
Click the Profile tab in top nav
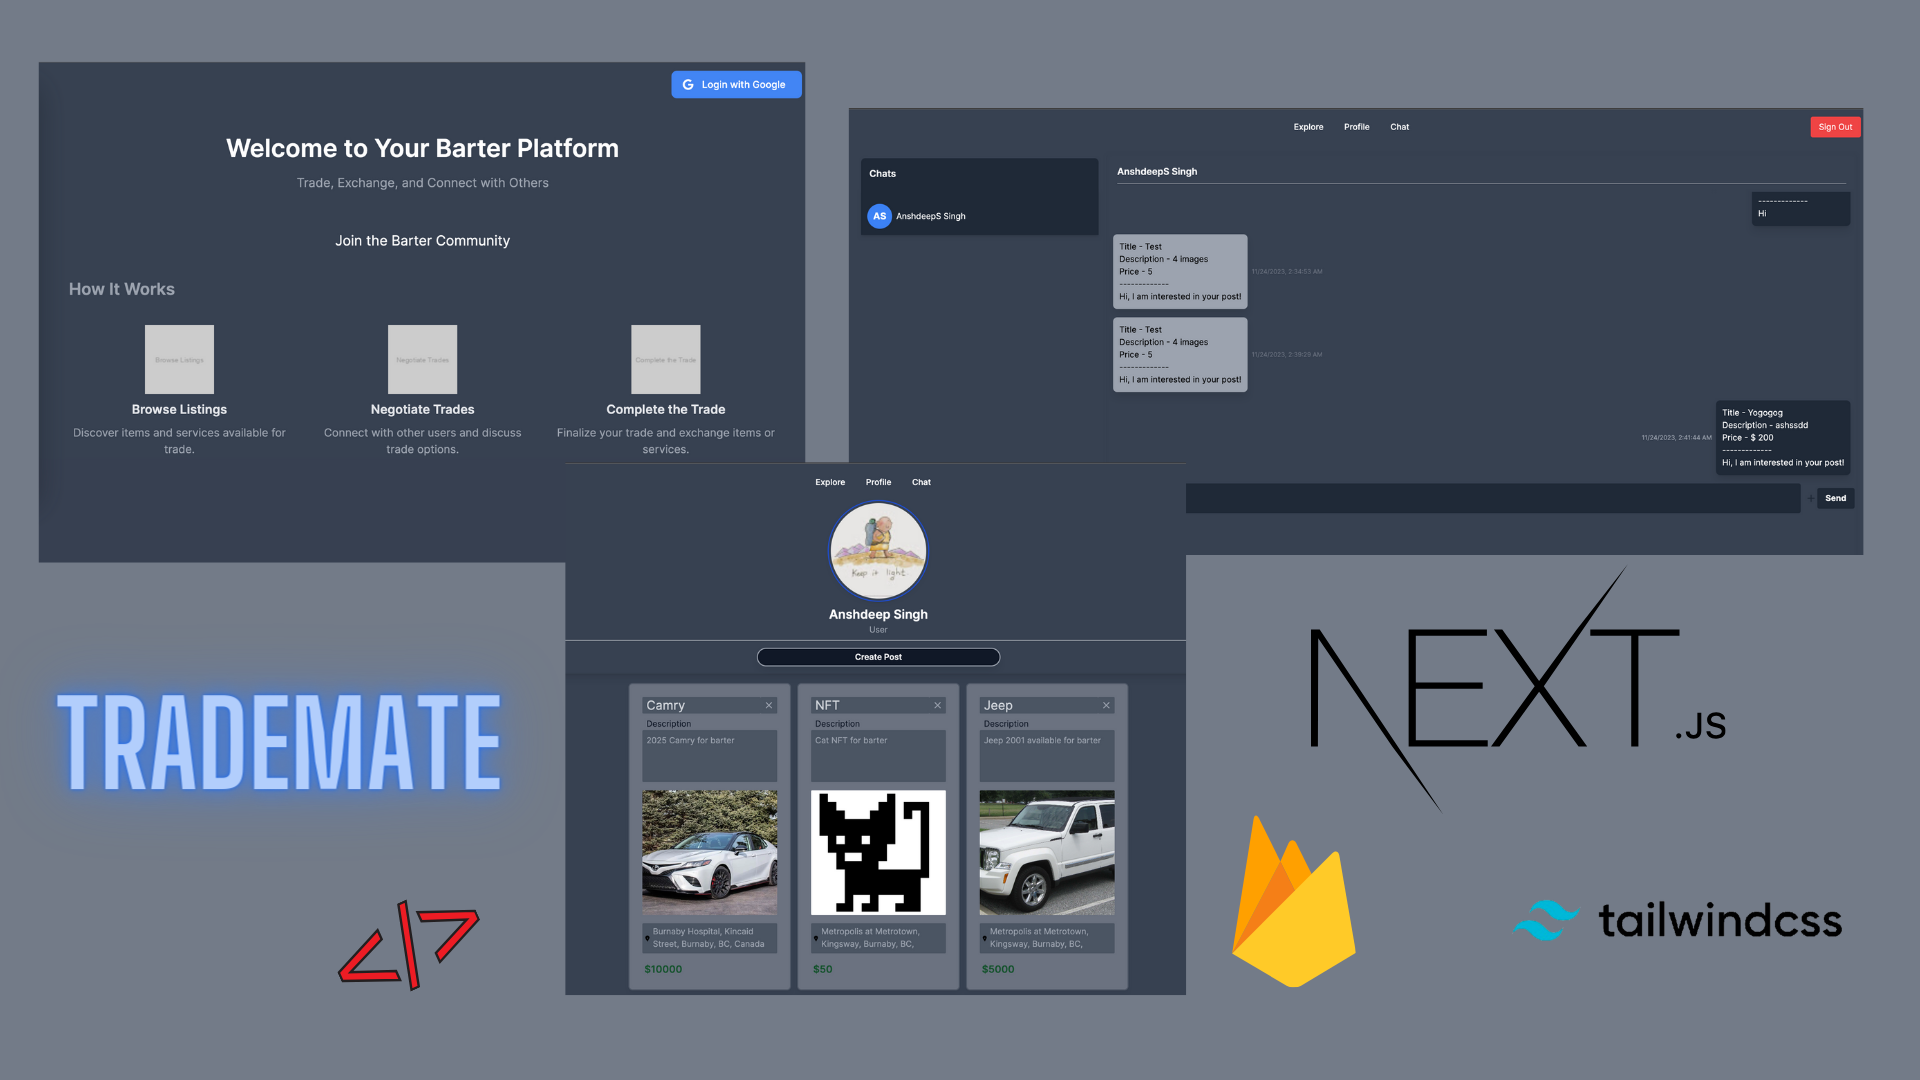[x=877, y=481]
